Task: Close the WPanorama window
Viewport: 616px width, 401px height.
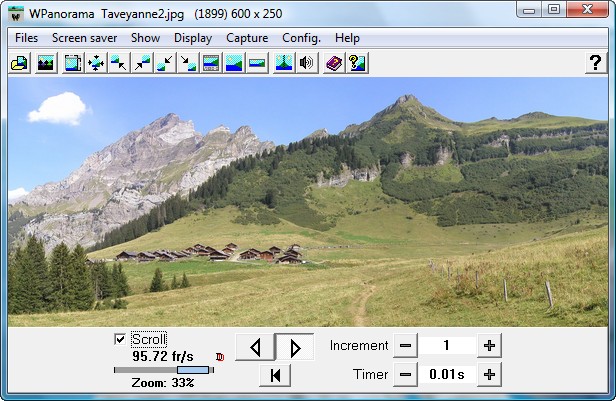Action: 587,9
